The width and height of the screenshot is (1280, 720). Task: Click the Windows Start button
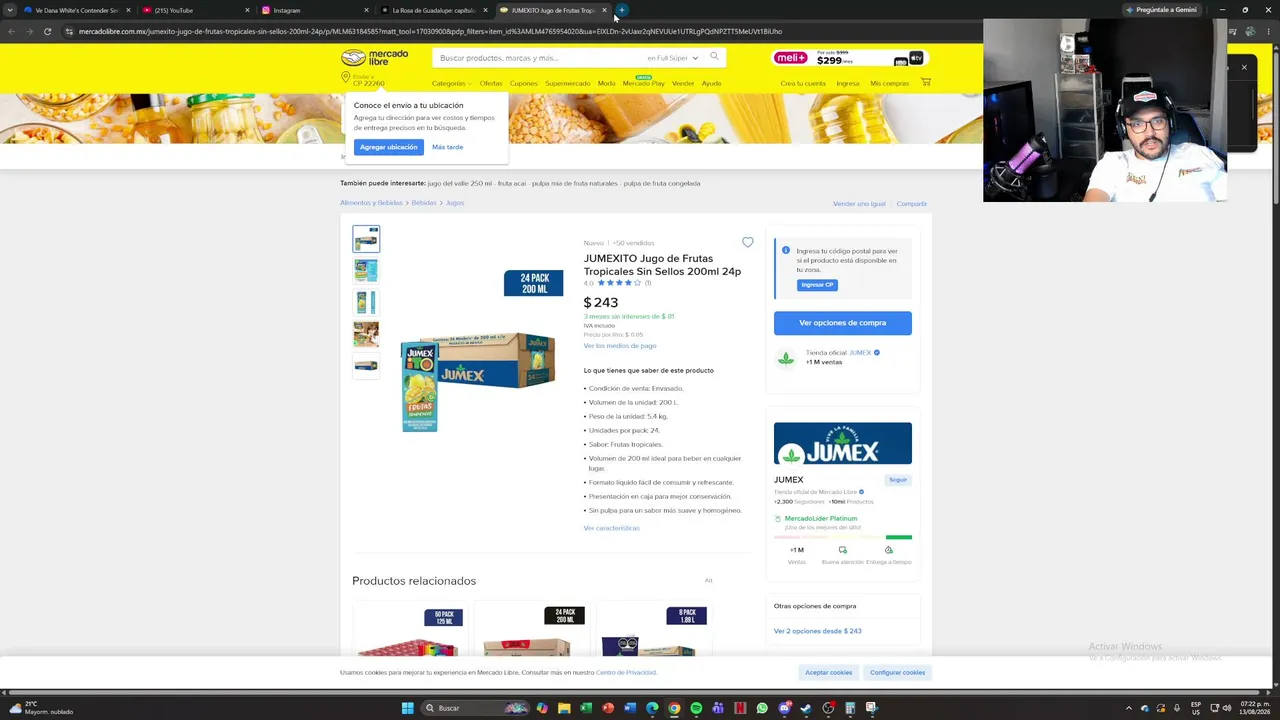coord(407,708)
